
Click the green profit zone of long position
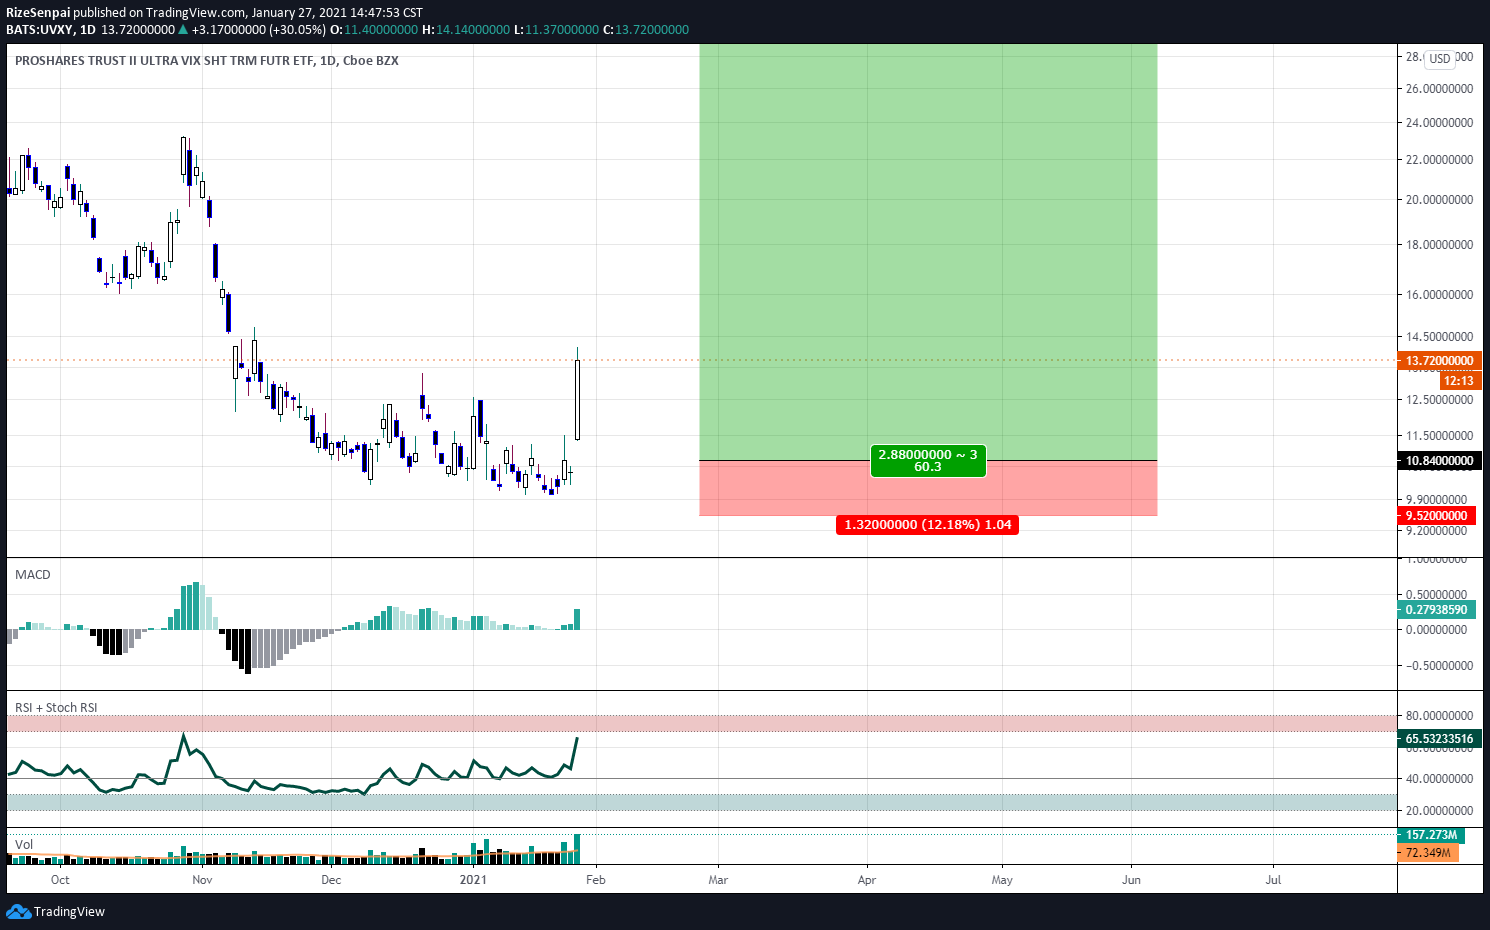[x=928, y=250]
